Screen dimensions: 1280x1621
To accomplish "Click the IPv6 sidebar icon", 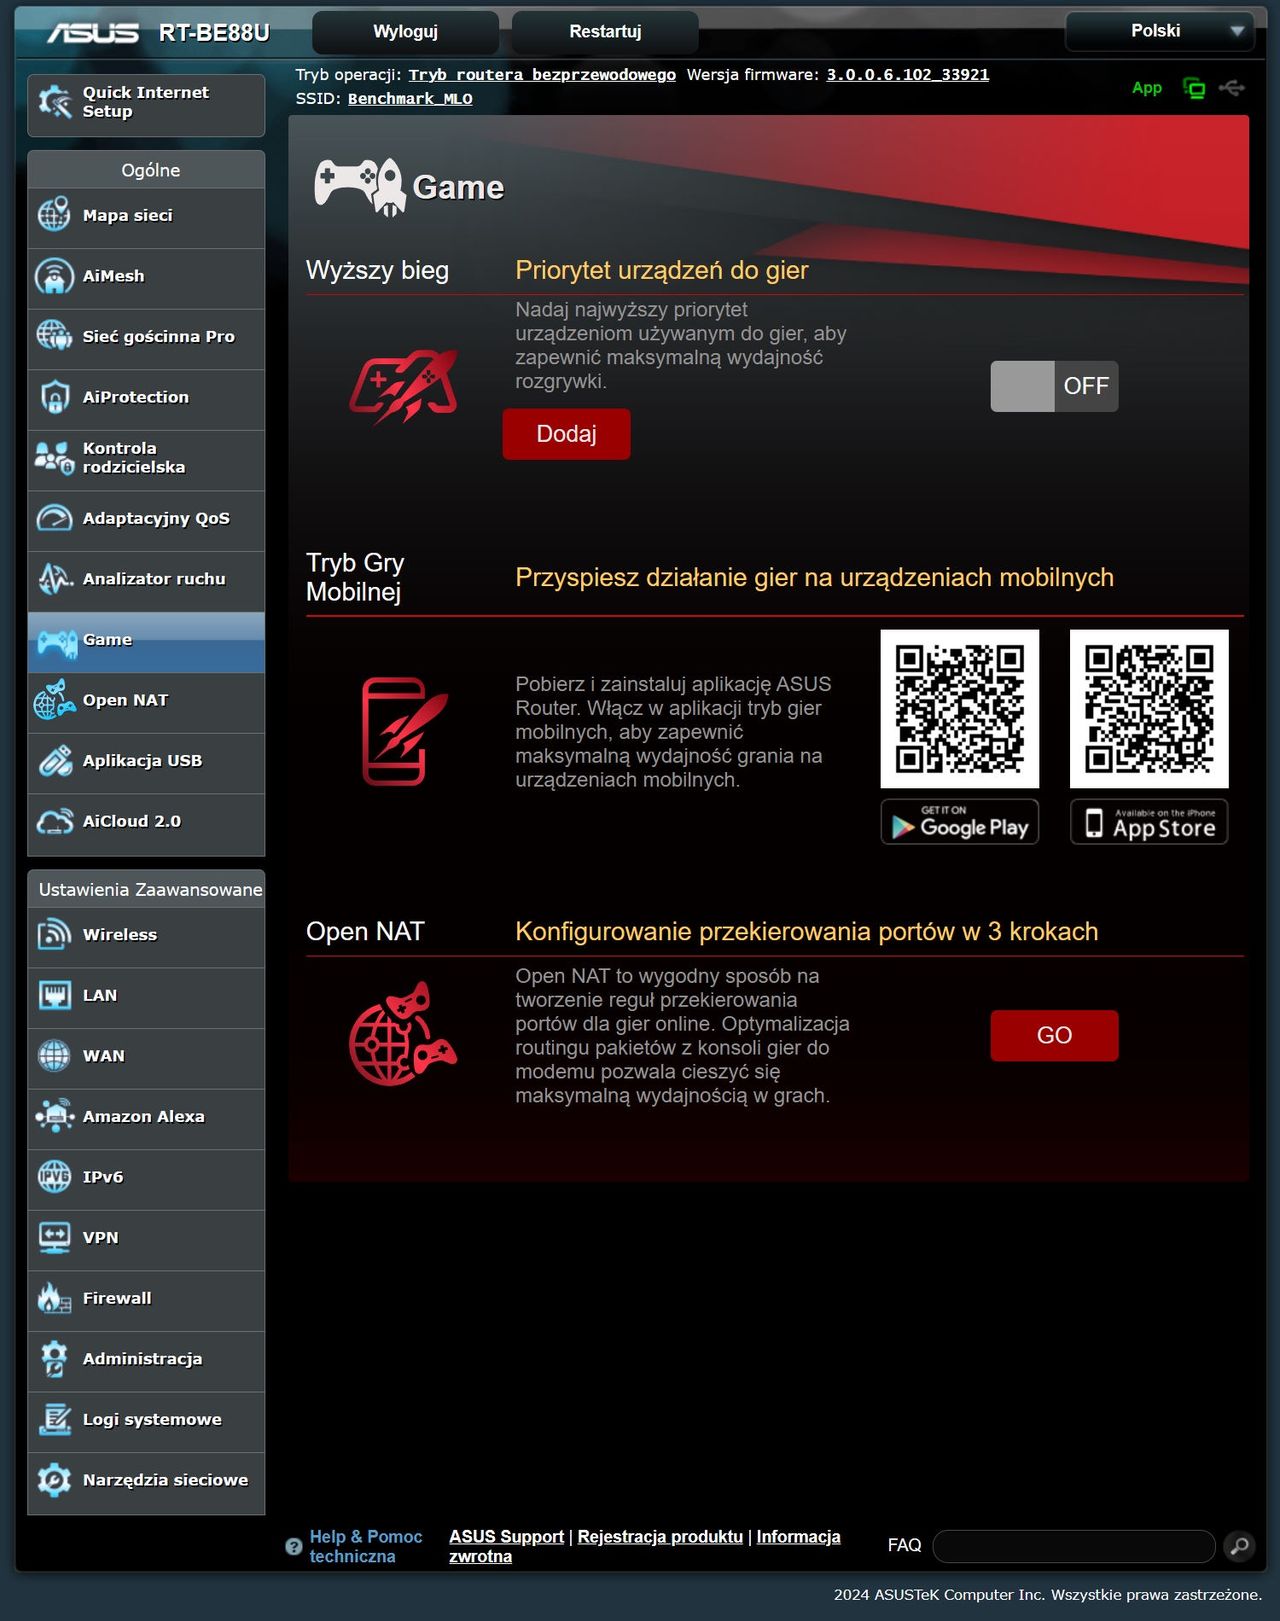I will tap(54, 1177).
